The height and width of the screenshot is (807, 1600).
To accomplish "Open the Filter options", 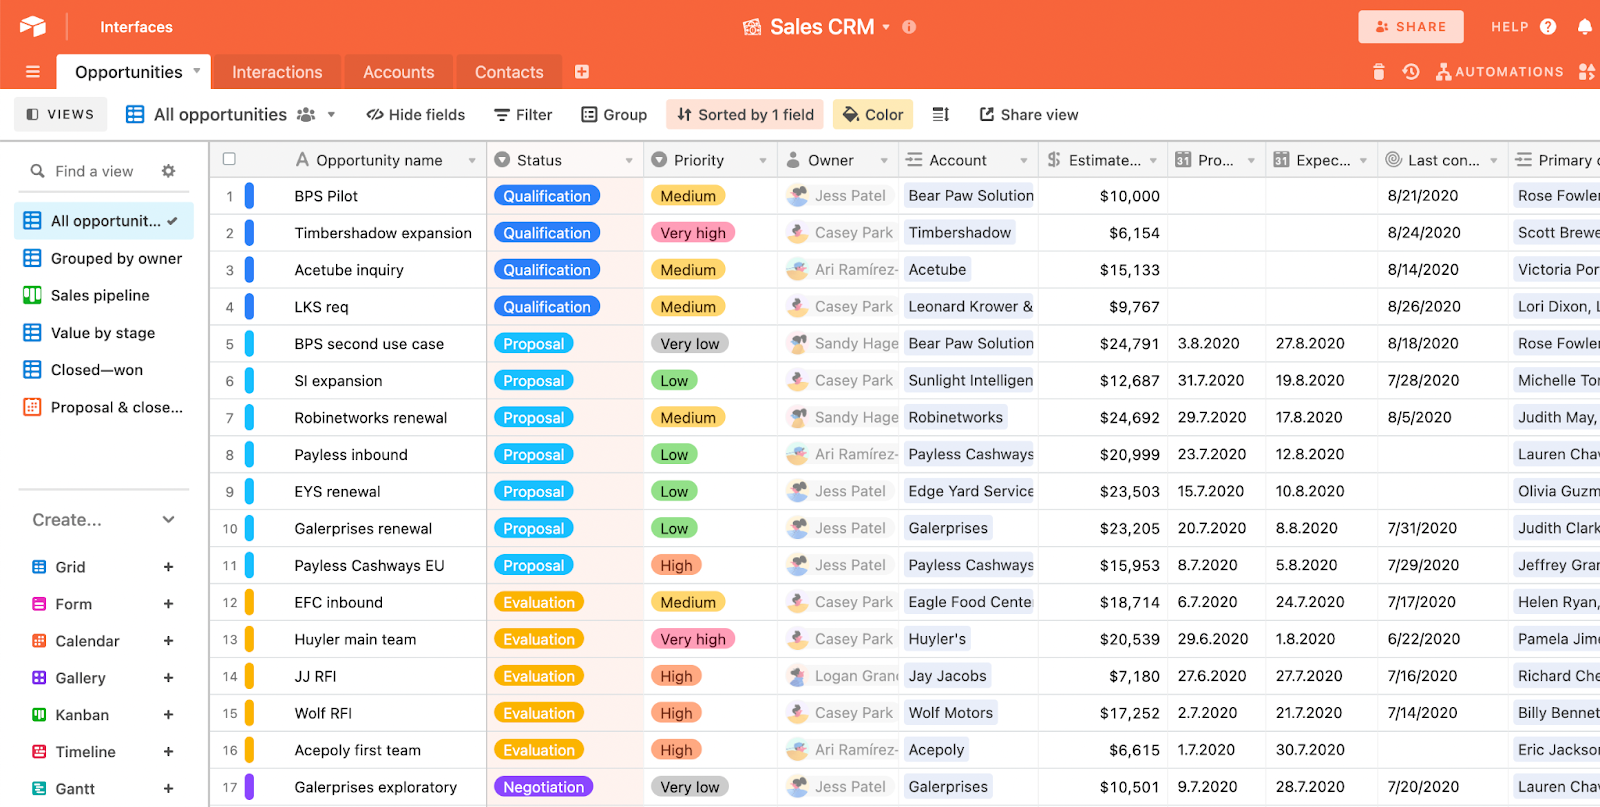I will coord(523,115).
